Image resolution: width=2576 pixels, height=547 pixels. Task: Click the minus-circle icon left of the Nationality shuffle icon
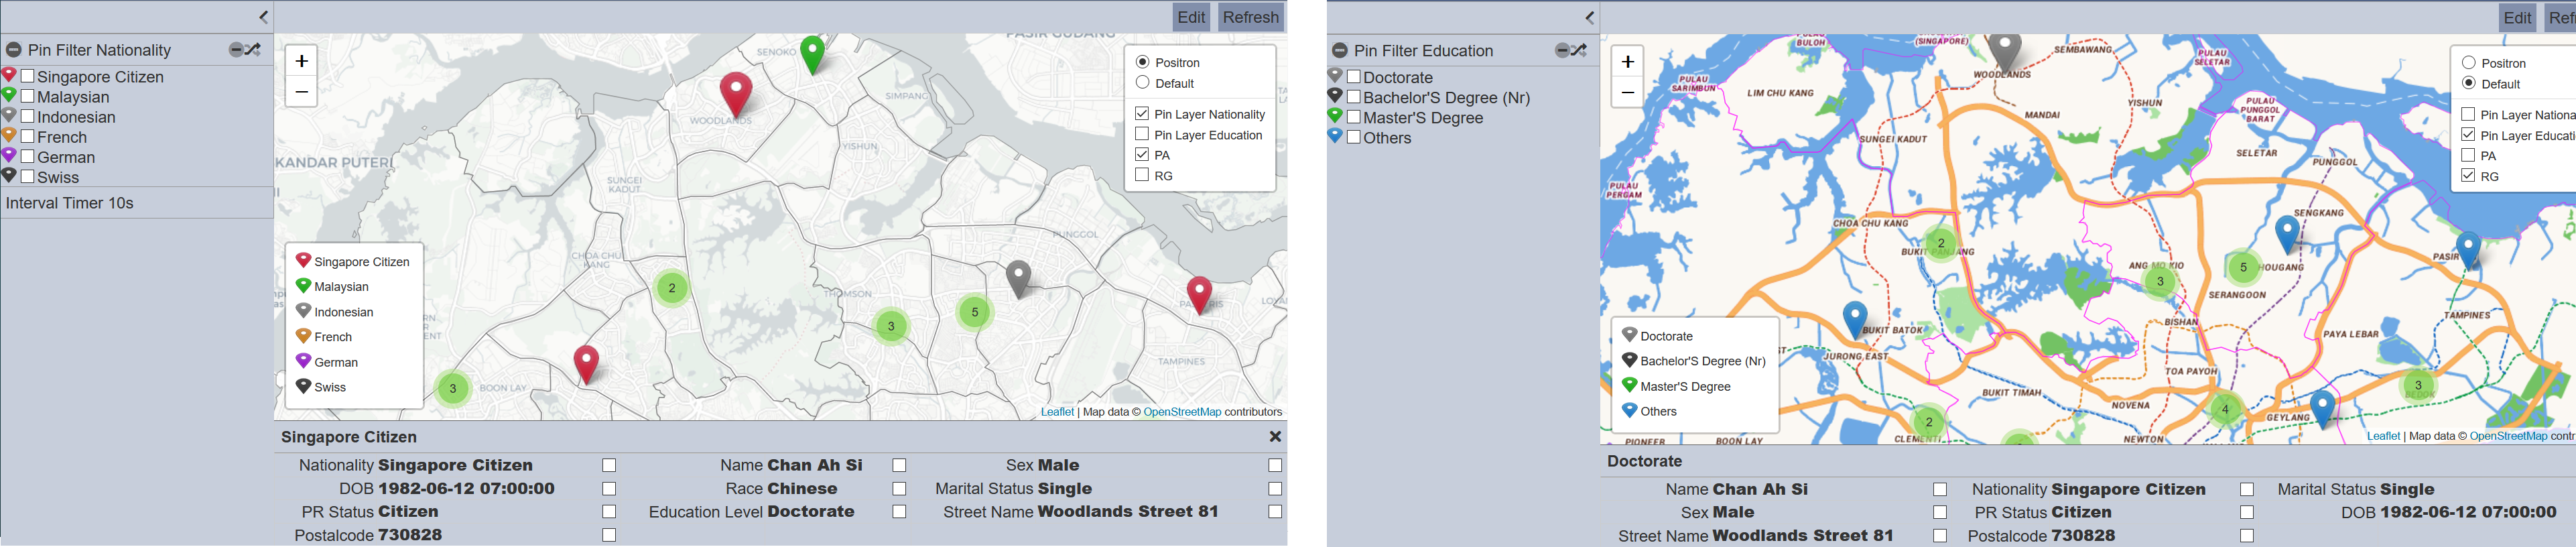[x=236, y=49]
